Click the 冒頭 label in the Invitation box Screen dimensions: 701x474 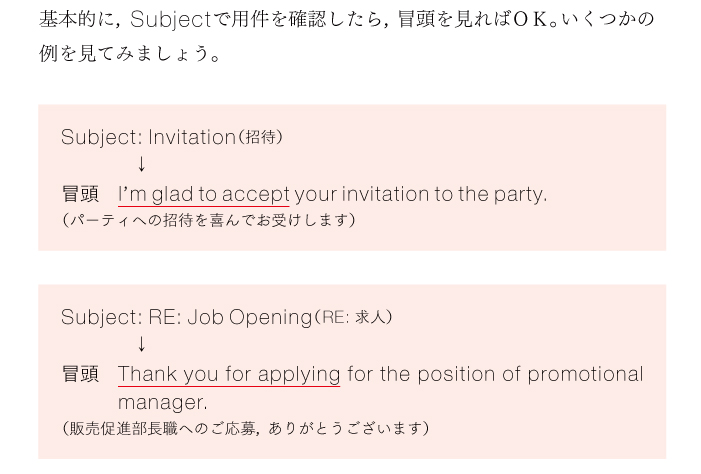[x=80, y=194]
